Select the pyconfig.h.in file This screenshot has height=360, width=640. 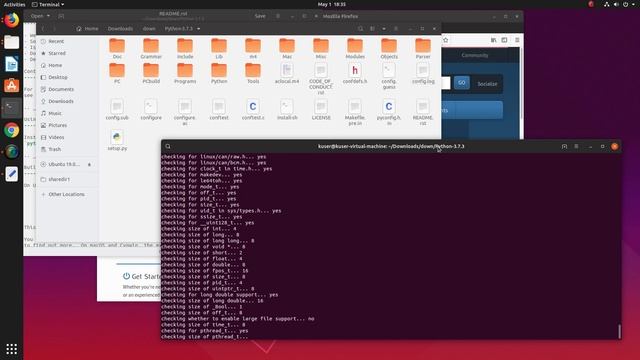tap(389, 112)
